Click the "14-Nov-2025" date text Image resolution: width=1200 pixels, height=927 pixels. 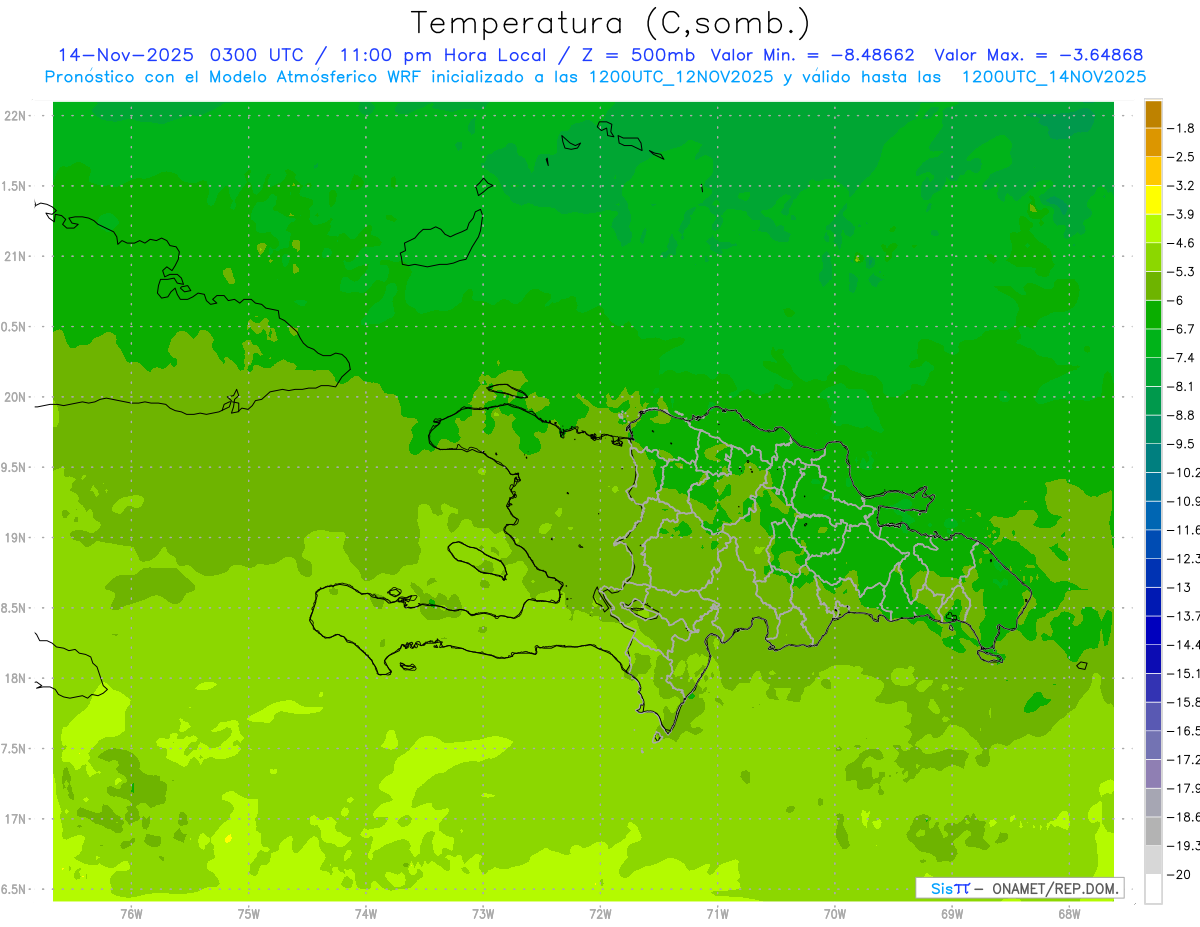(124, 55)
